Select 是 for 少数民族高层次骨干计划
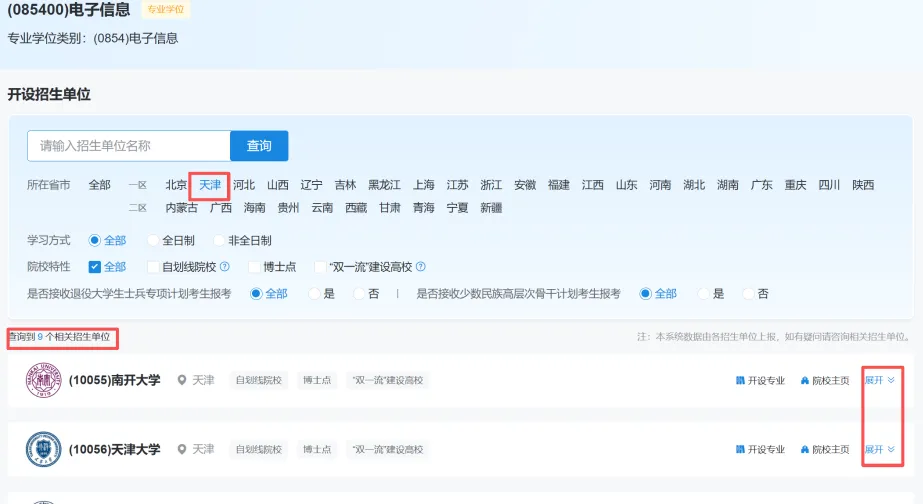 click(x=703, y=293)
